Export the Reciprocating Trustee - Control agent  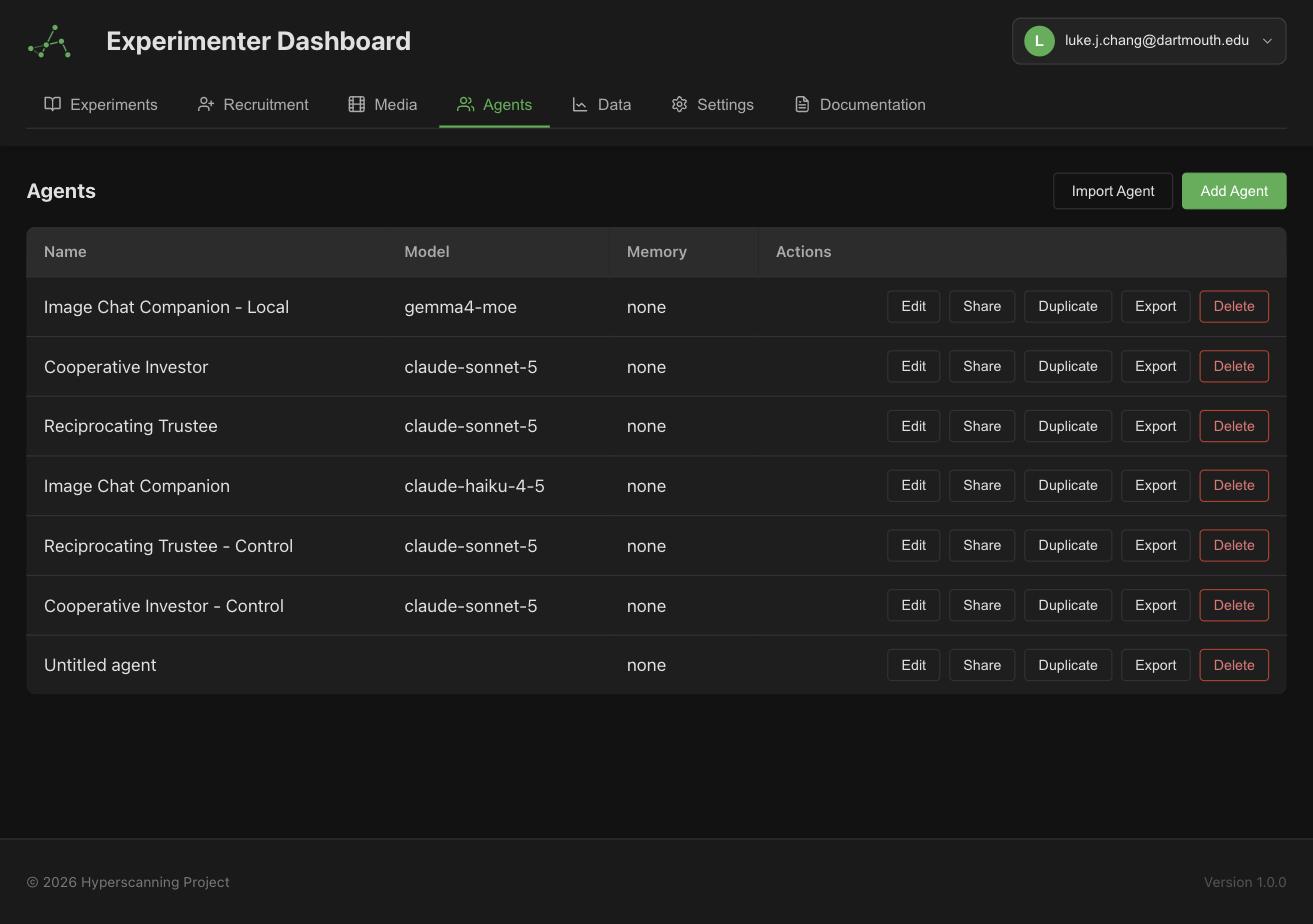[1155, 545]
